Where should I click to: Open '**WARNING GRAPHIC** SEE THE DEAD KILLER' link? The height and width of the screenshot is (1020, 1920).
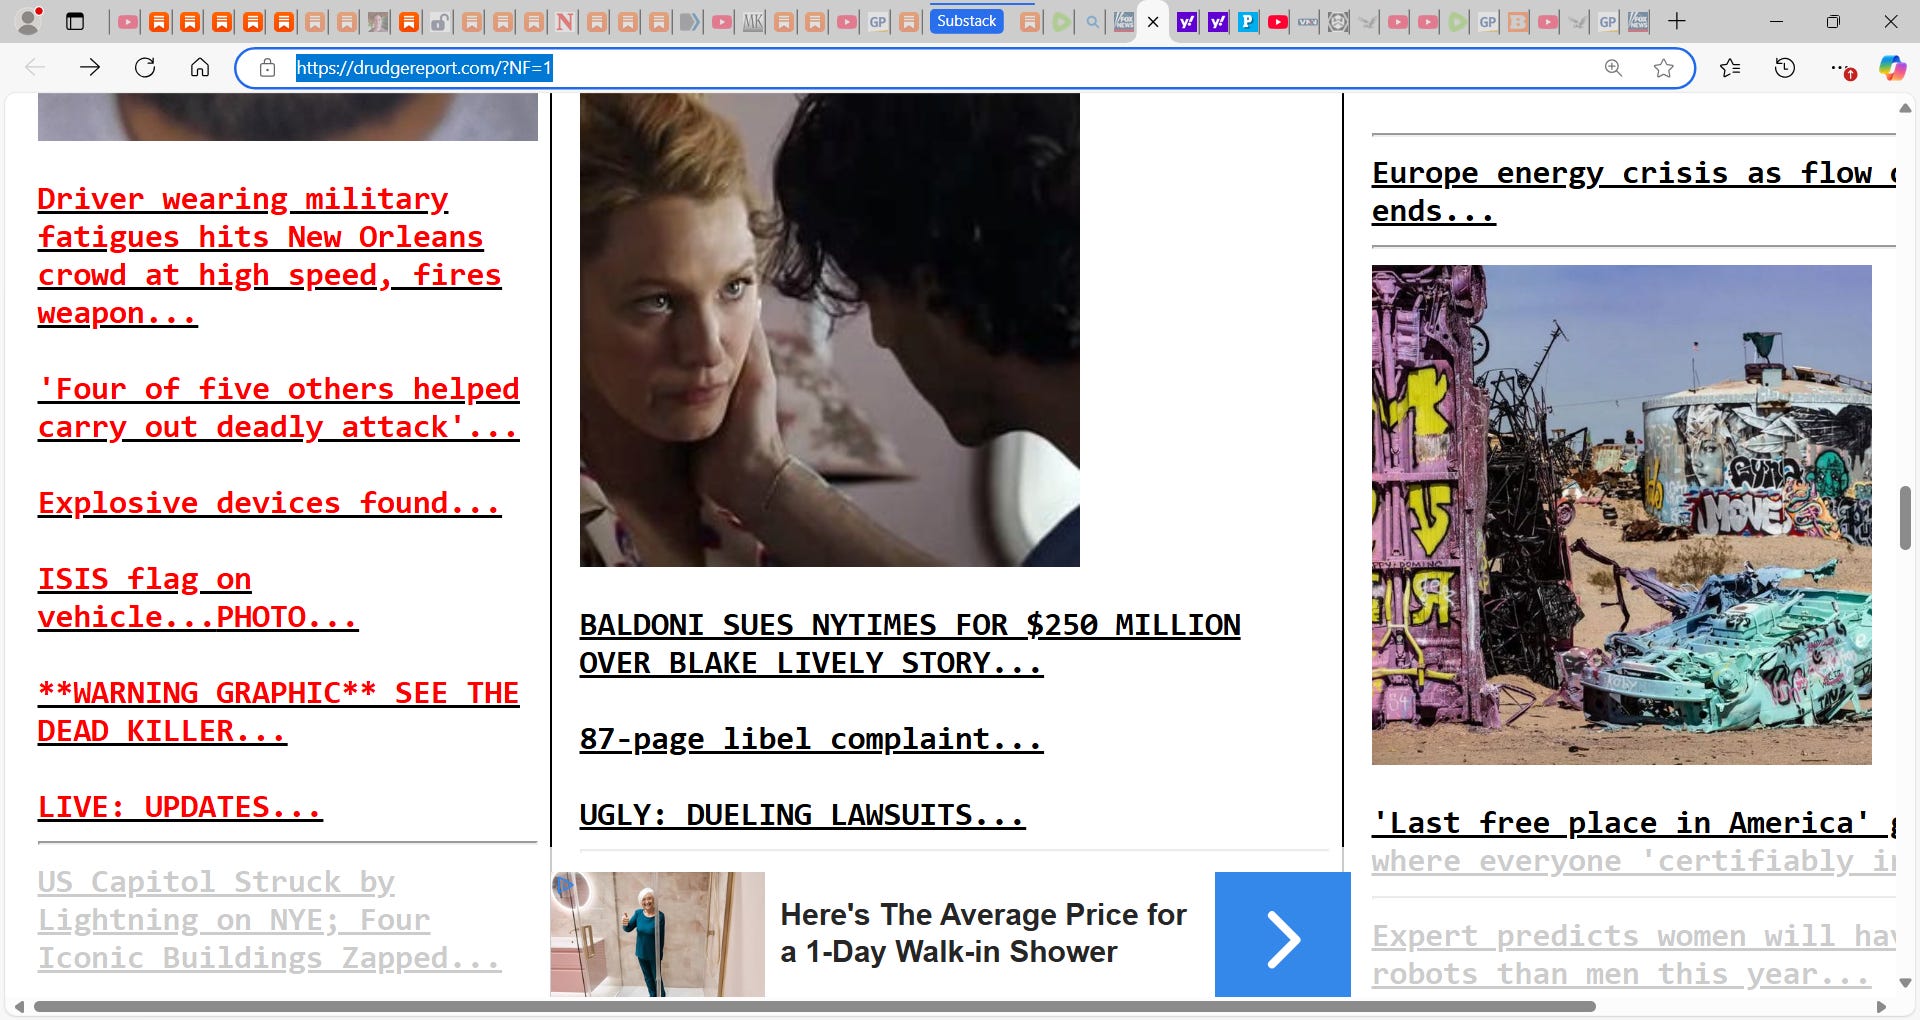point(278,712)
